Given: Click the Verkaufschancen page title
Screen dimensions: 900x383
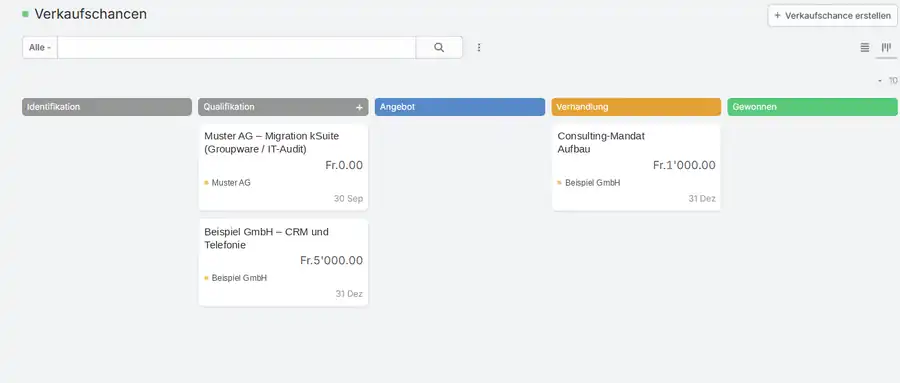Looking at the screenshot, I should (91, 14).
